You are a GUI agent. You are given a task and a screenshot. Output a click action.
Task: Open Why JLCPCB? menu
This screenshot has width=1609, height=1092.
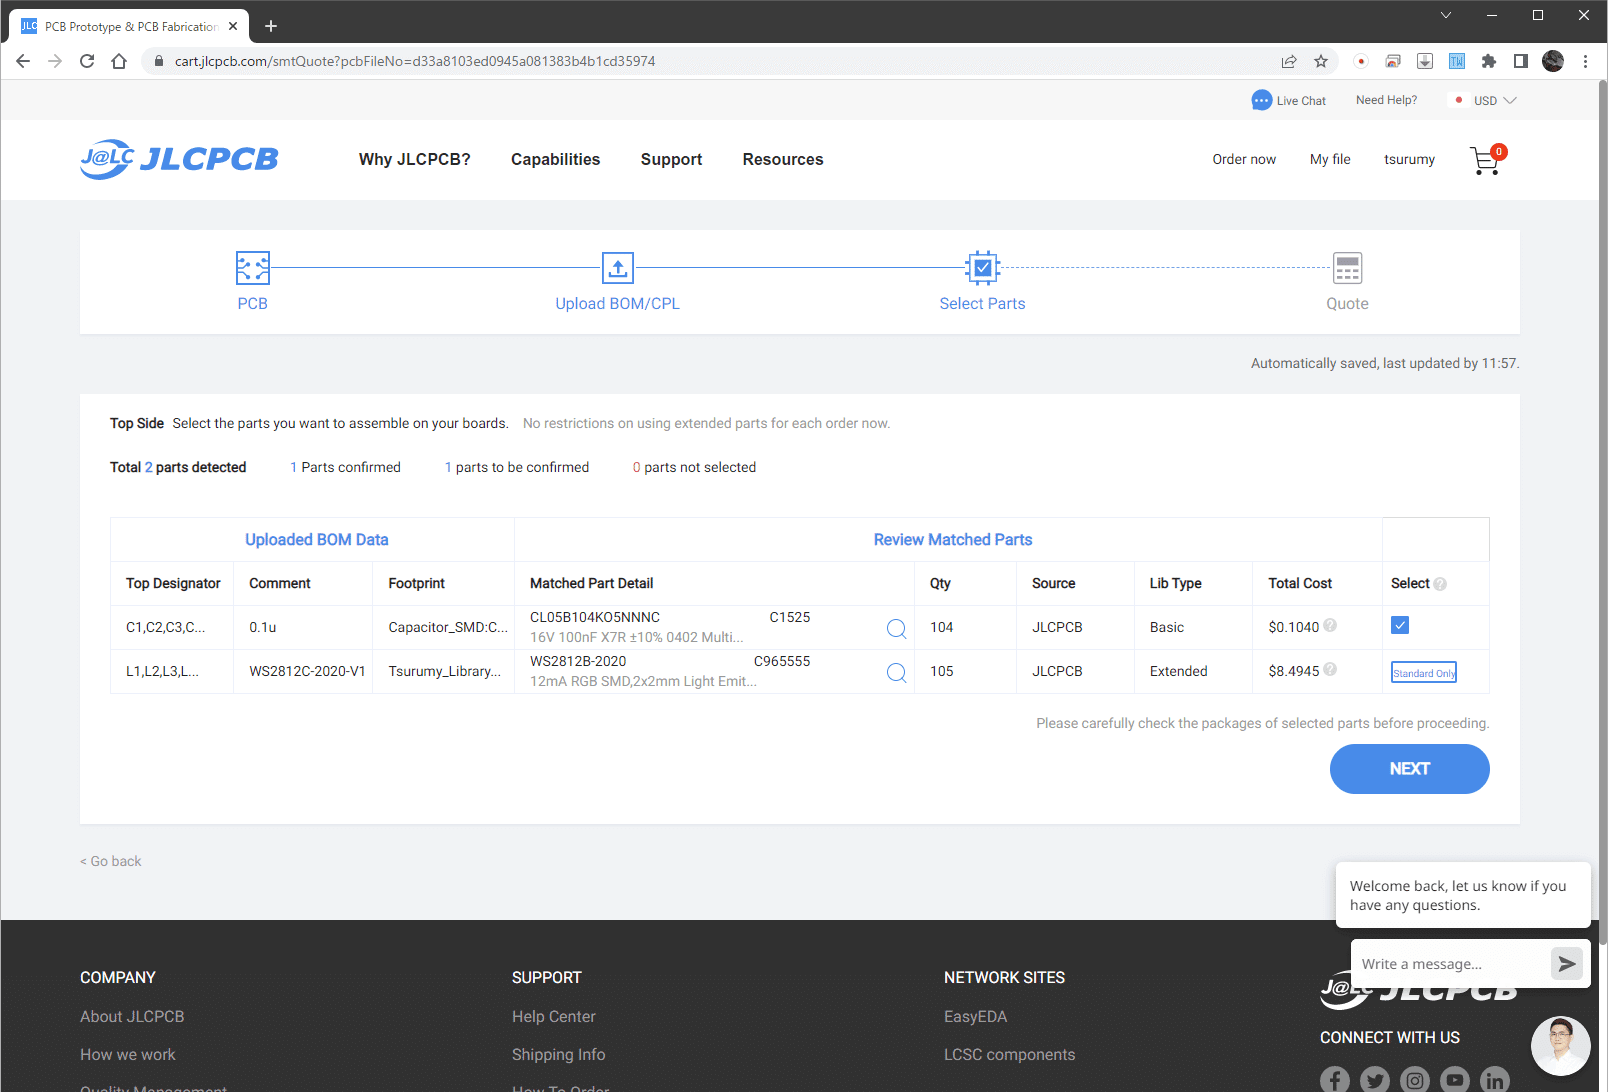click(x=415, y=159)
